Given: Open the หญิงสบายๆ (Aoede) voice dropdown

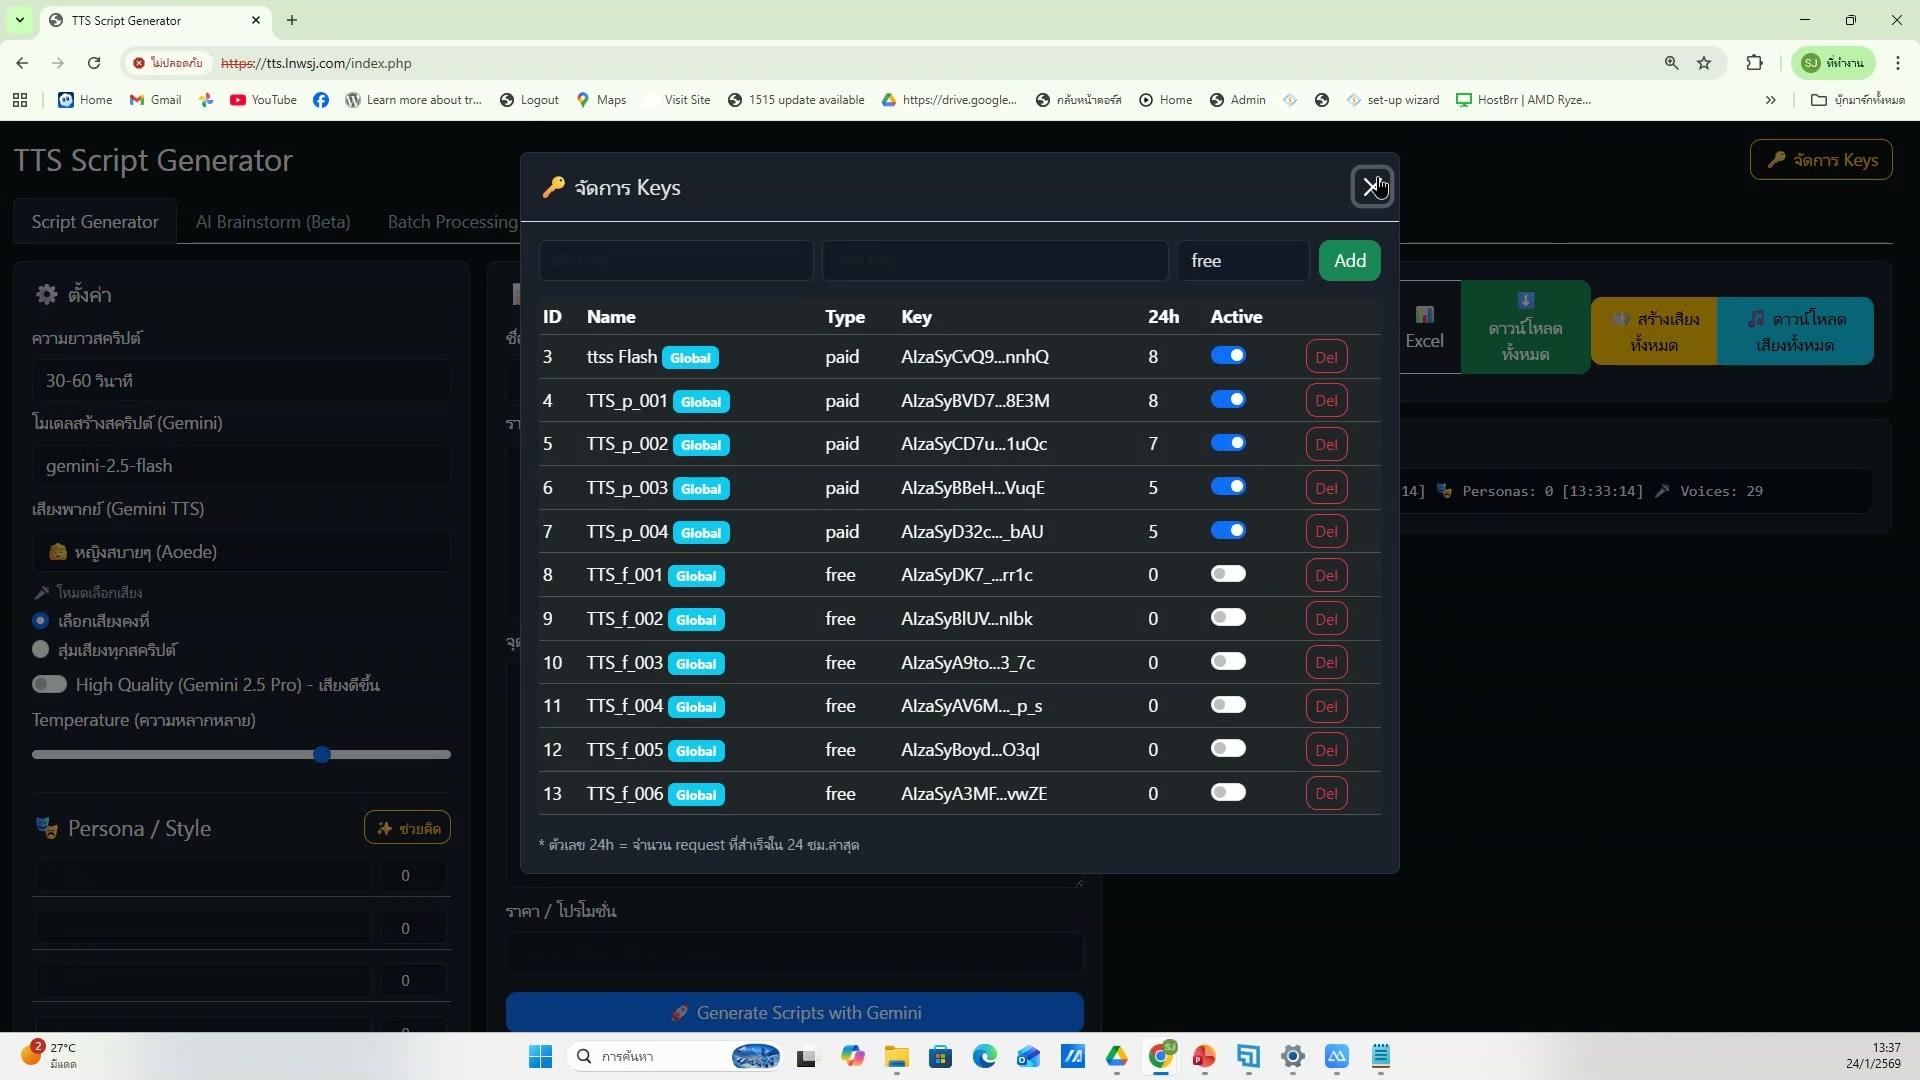Looking at the screenshot, I should click(x=240, y=551).
